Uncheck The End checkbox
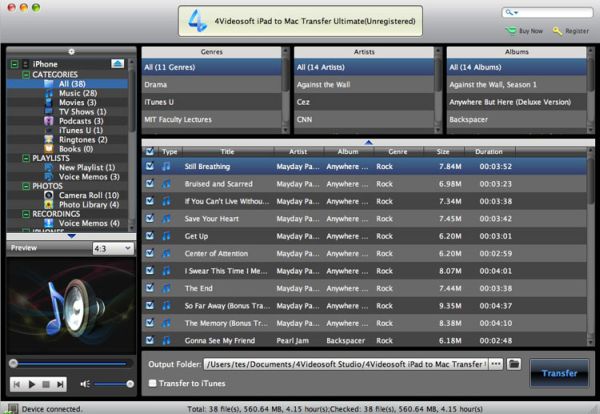 pos(150,288)
